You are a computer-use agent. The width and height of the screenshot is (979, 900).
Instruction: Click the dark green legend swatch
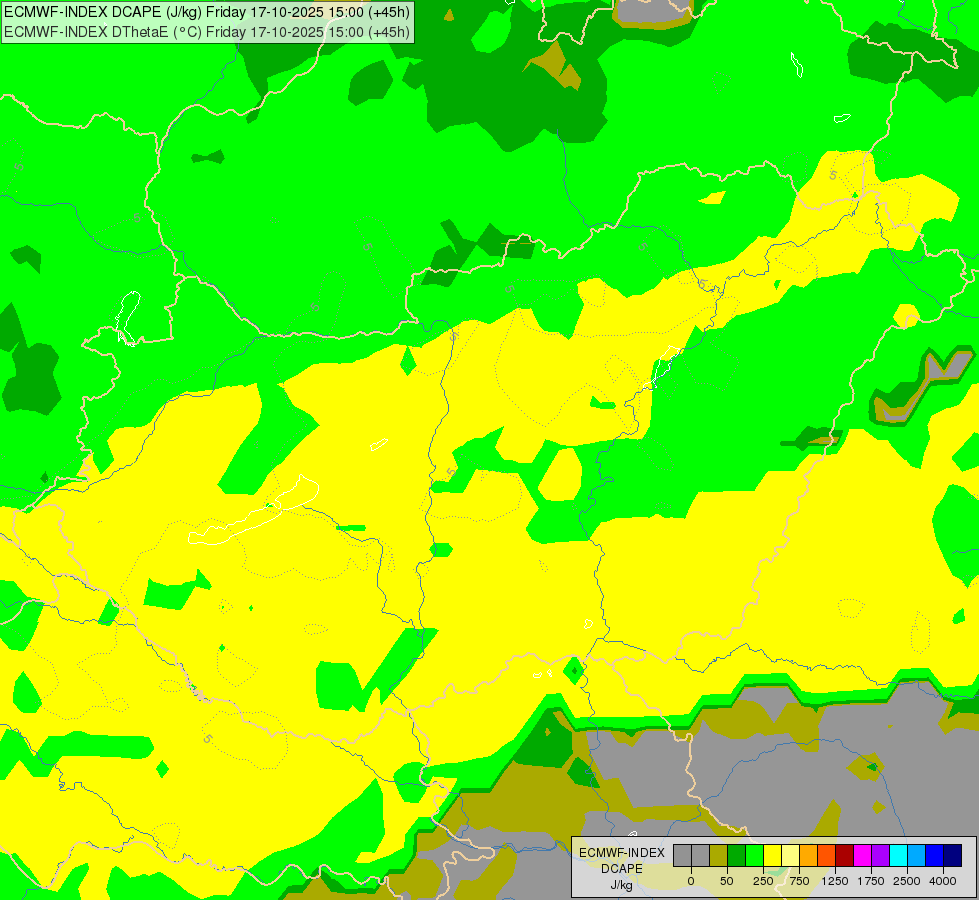point(737,856)
